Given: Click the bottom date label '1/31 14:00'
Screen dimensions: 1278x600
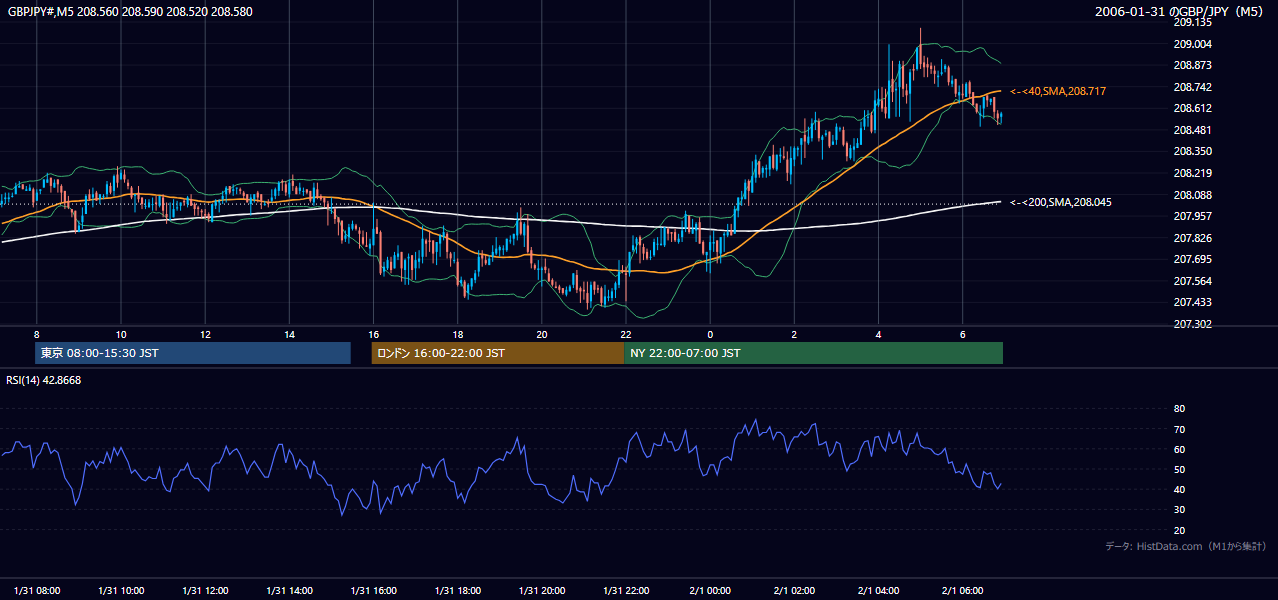Looking at the screenshot, I should 289,589.
